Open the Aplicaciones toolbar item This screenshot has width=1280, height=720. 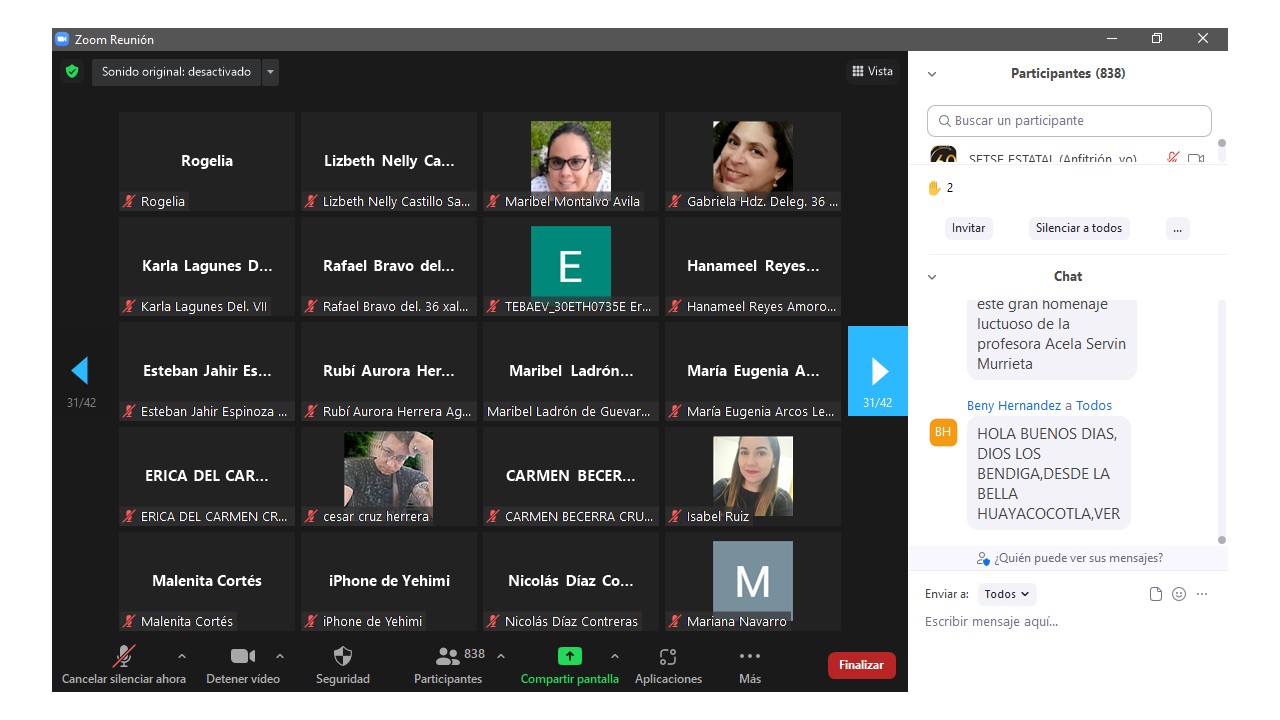pyautogui.click(x=668, y=666)
